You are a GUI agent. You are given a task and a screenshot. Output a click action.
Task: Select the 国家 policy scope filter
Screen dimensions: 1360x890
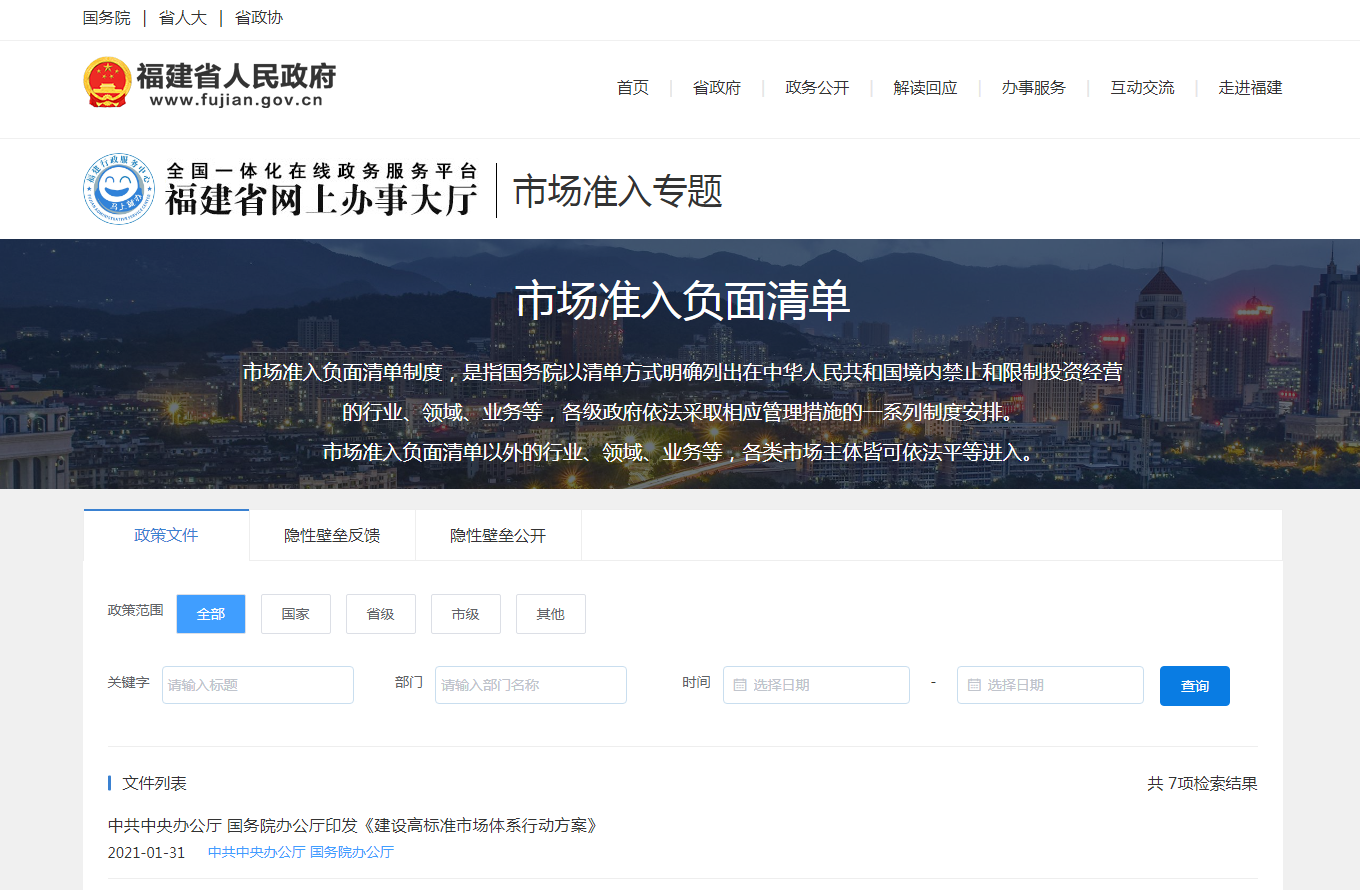296,614
